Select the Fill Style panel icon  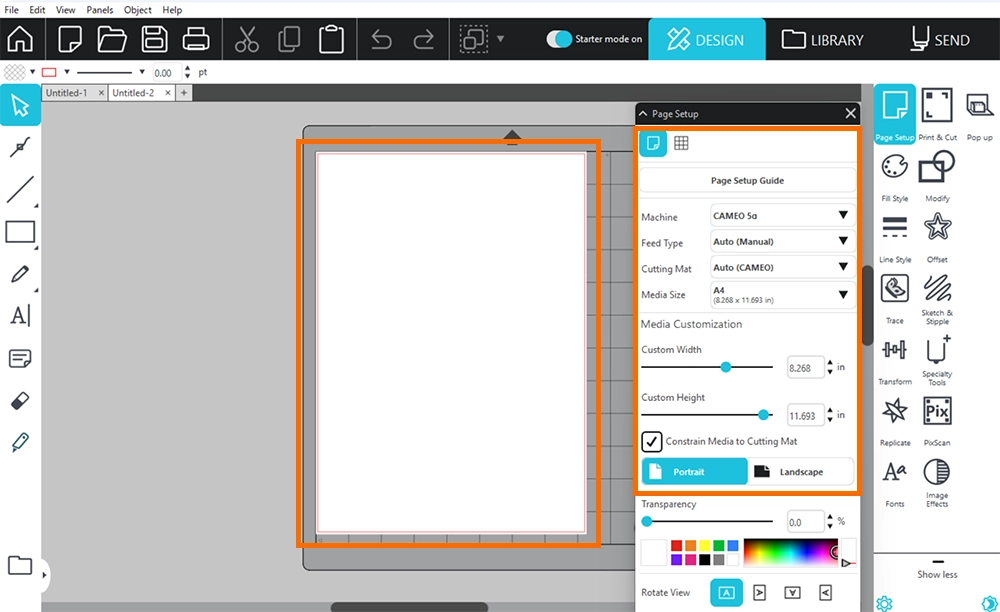894,168
